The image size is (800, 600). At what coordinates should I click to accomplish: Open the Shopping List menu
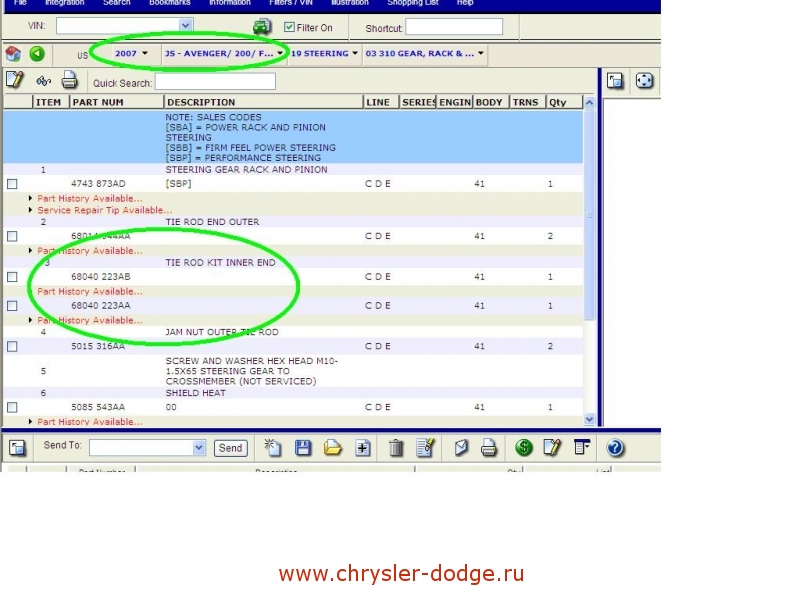(415, 3)
